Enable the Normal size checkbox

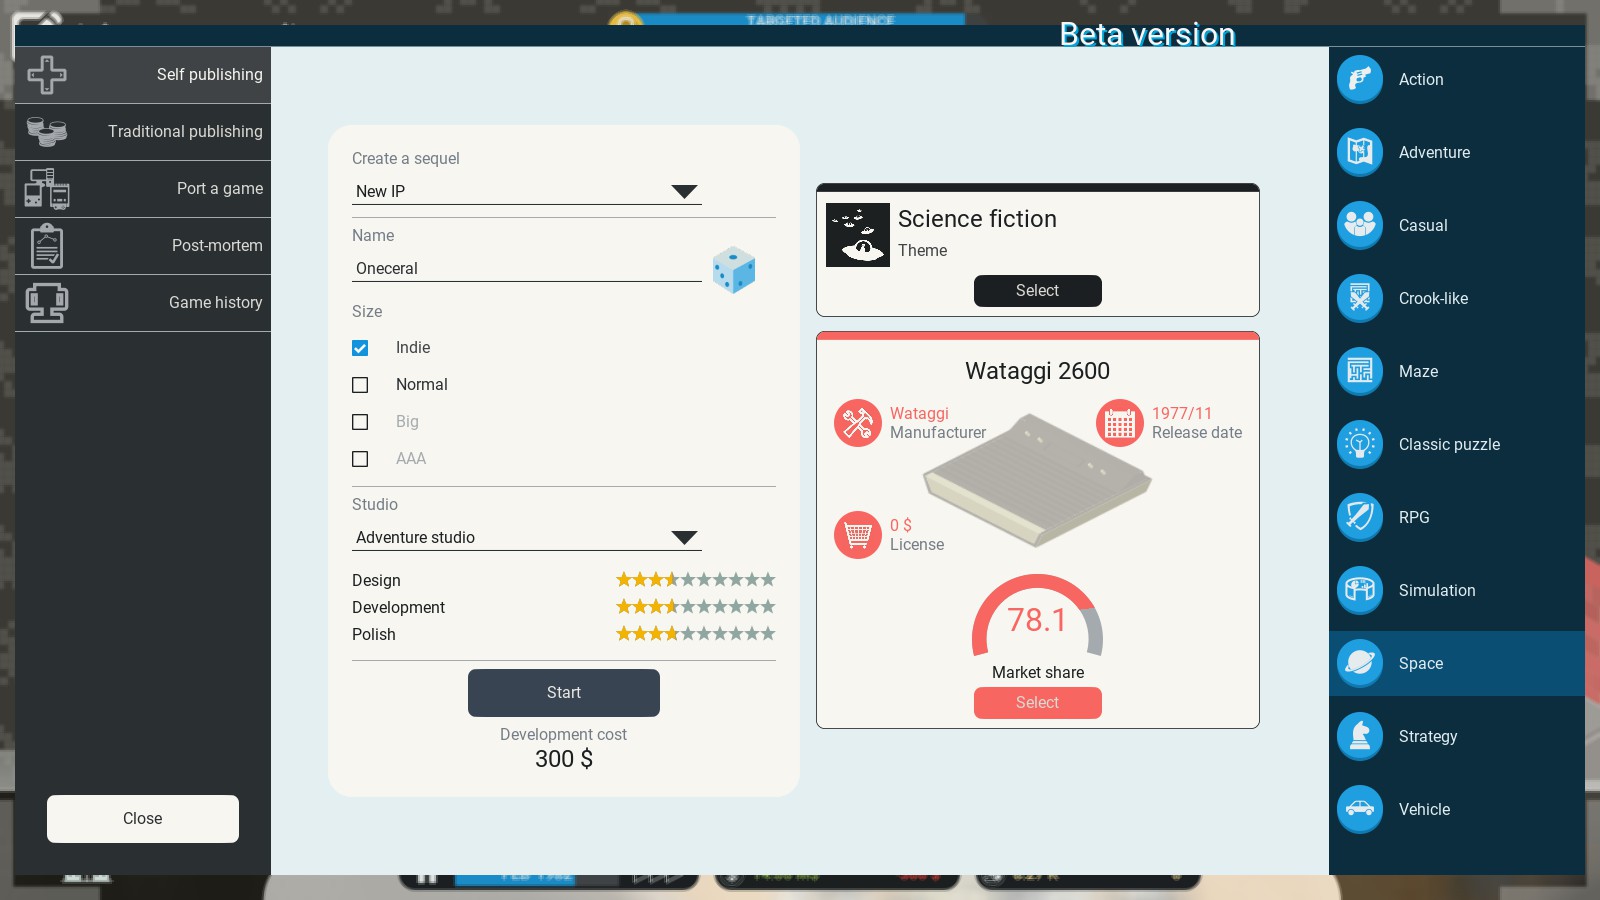click(360, 385)
